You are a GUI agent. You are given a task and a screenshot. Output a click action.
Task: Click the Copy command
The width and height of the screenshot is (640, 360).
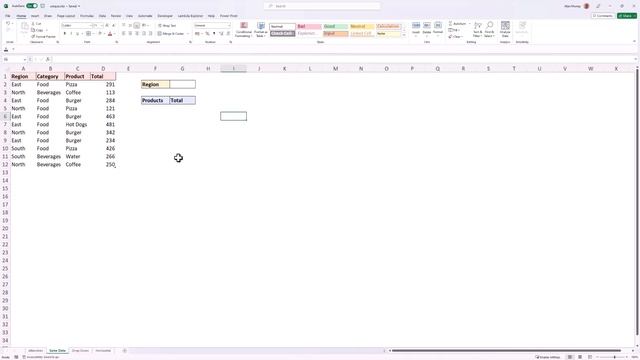38,30
